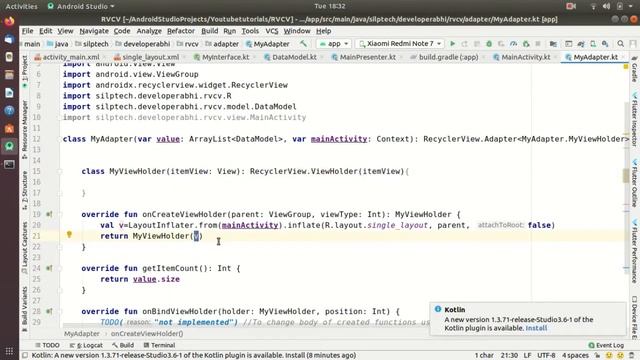The height and width of the screenshot is (360, 640).
Task: Open the Terminal tool window button
Action: pos(159,345)
